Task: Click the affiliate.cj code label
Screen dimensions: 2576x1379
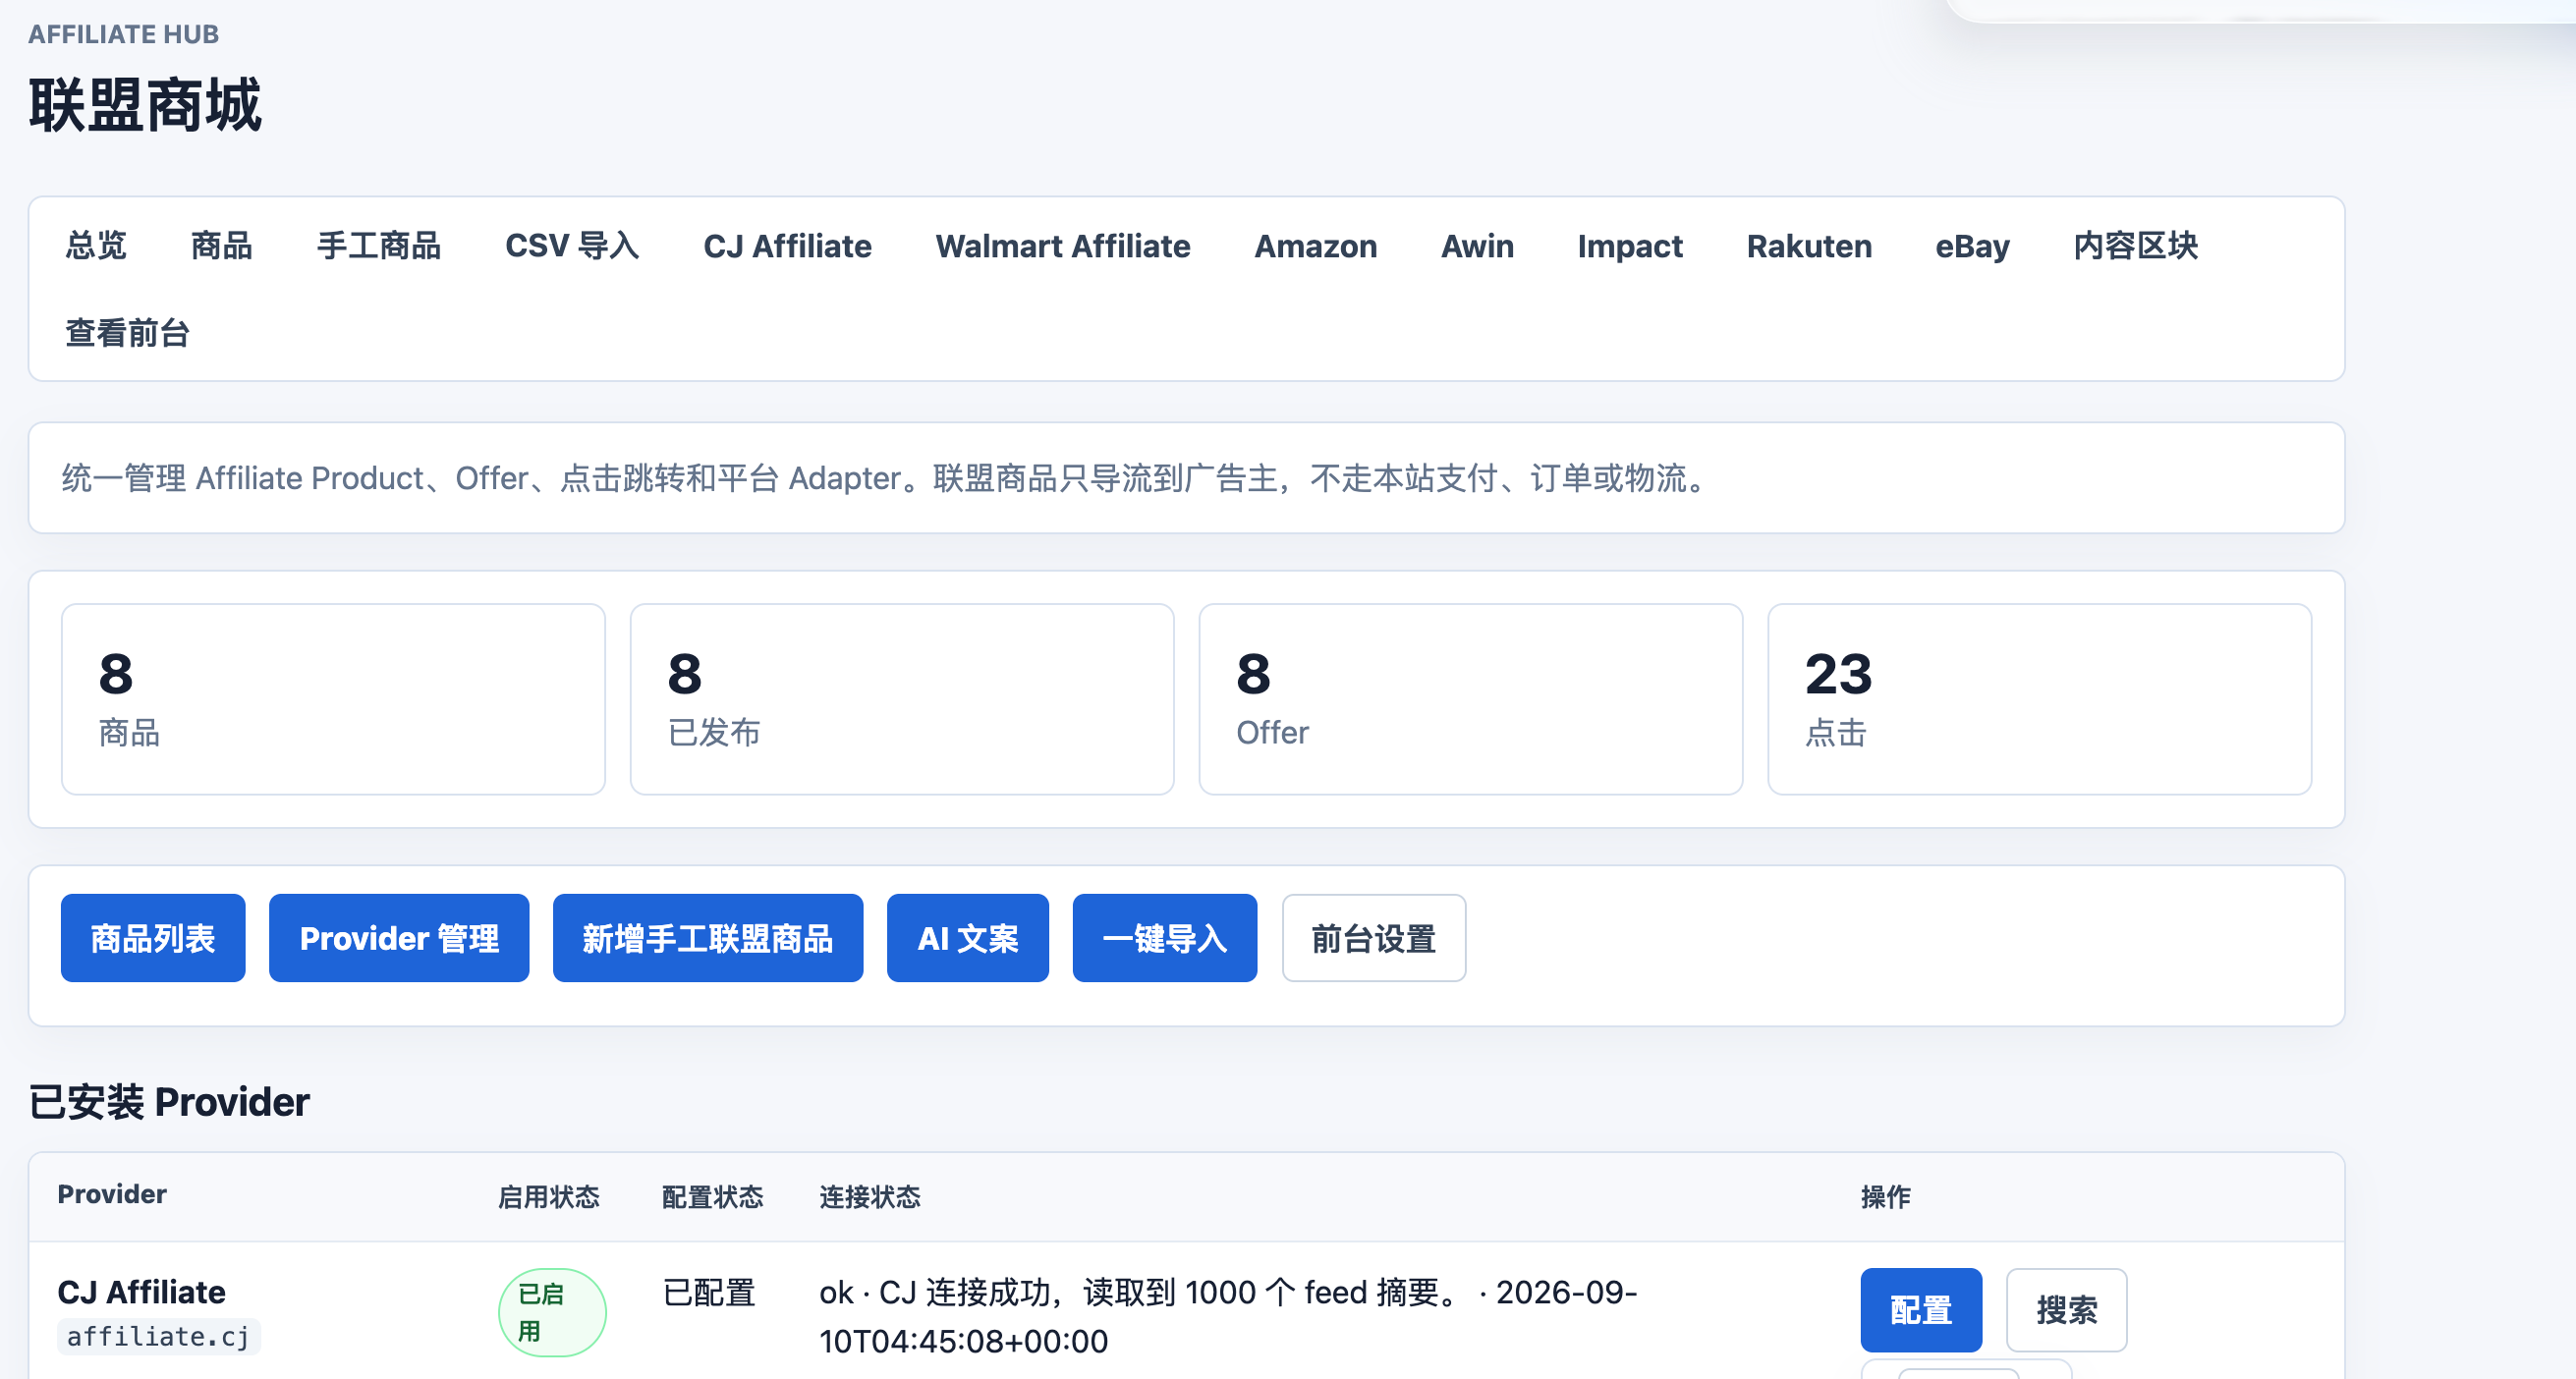Action: [x=159, y=1336]
